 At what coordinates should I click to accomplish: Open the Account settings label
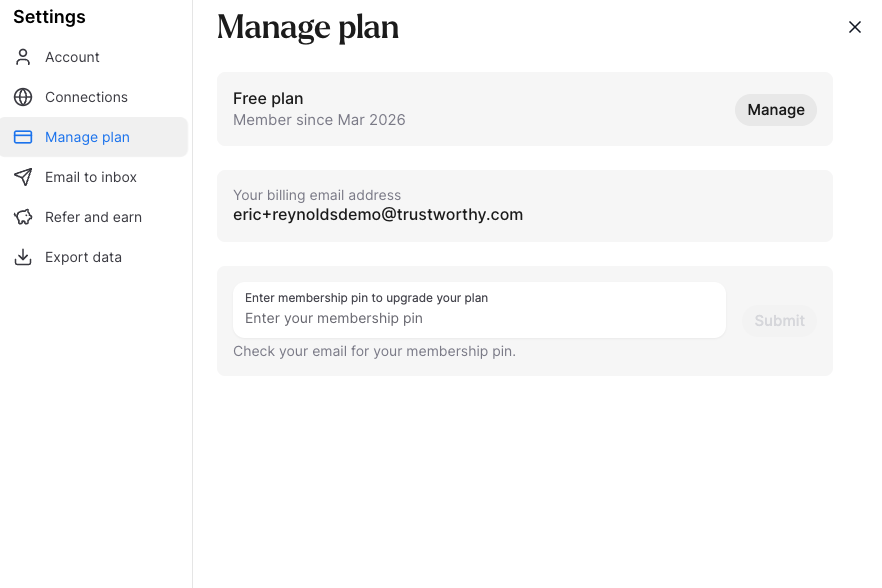click(72, 57)
